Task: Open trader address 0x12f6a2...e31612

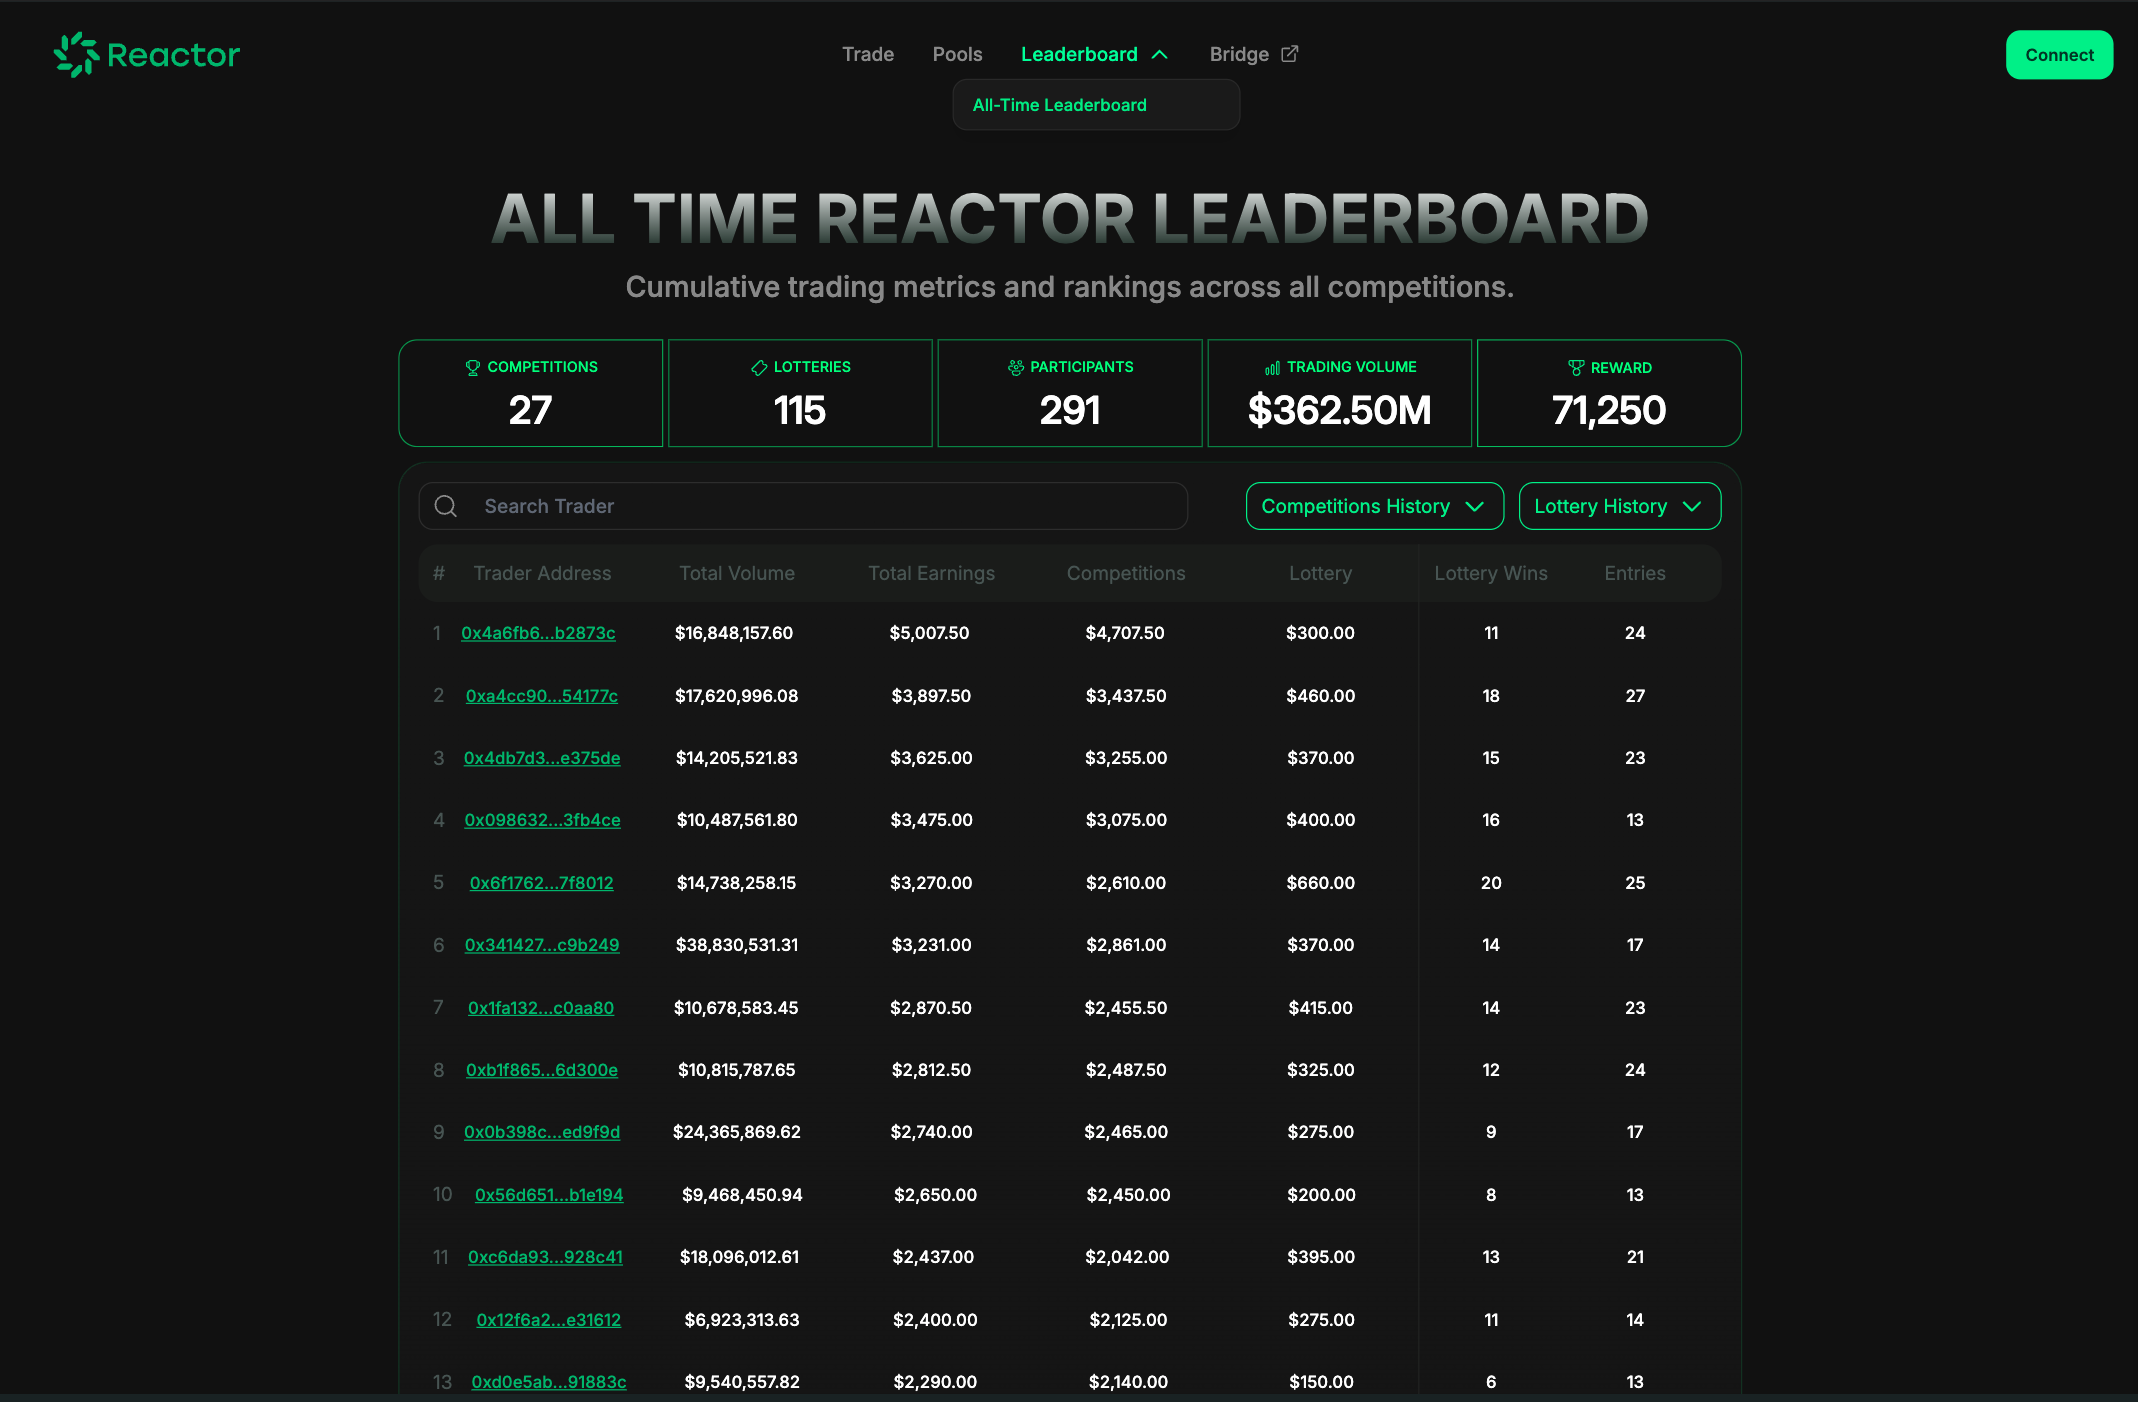Action: 549,1320
